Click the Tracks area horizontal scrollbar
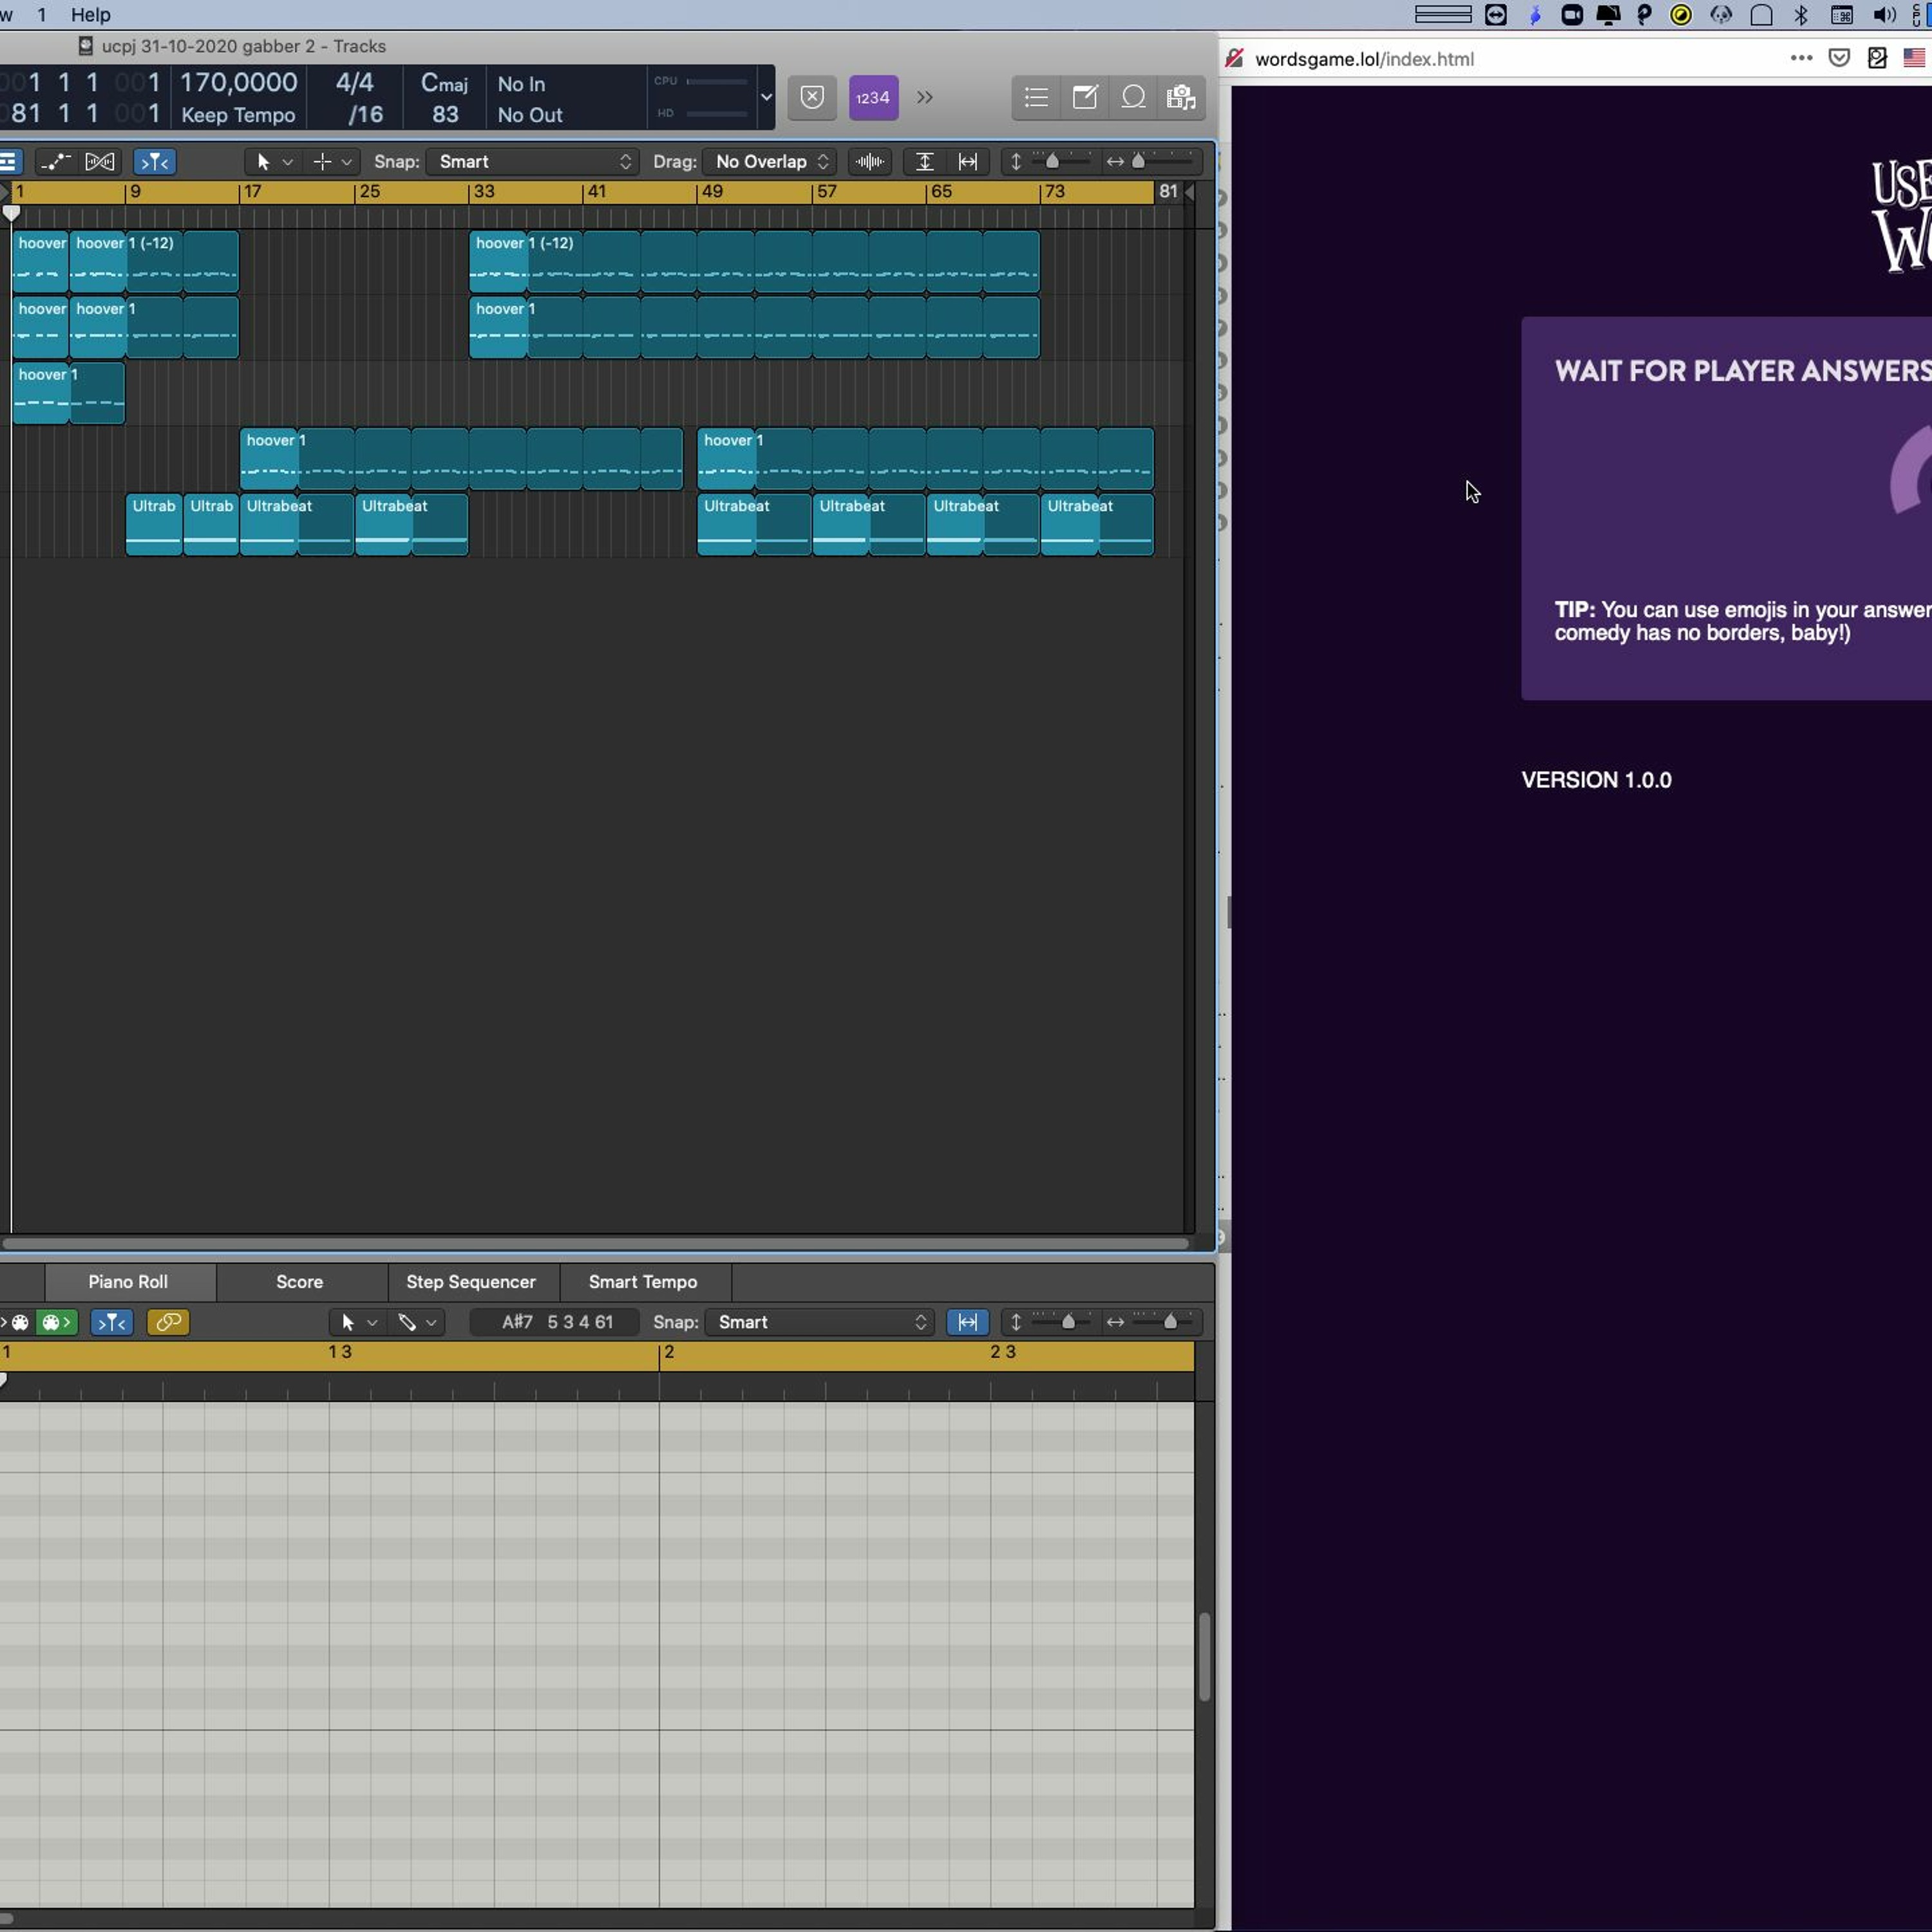Screen dimensions: 1932x1932 click(x=595, y=1243)
